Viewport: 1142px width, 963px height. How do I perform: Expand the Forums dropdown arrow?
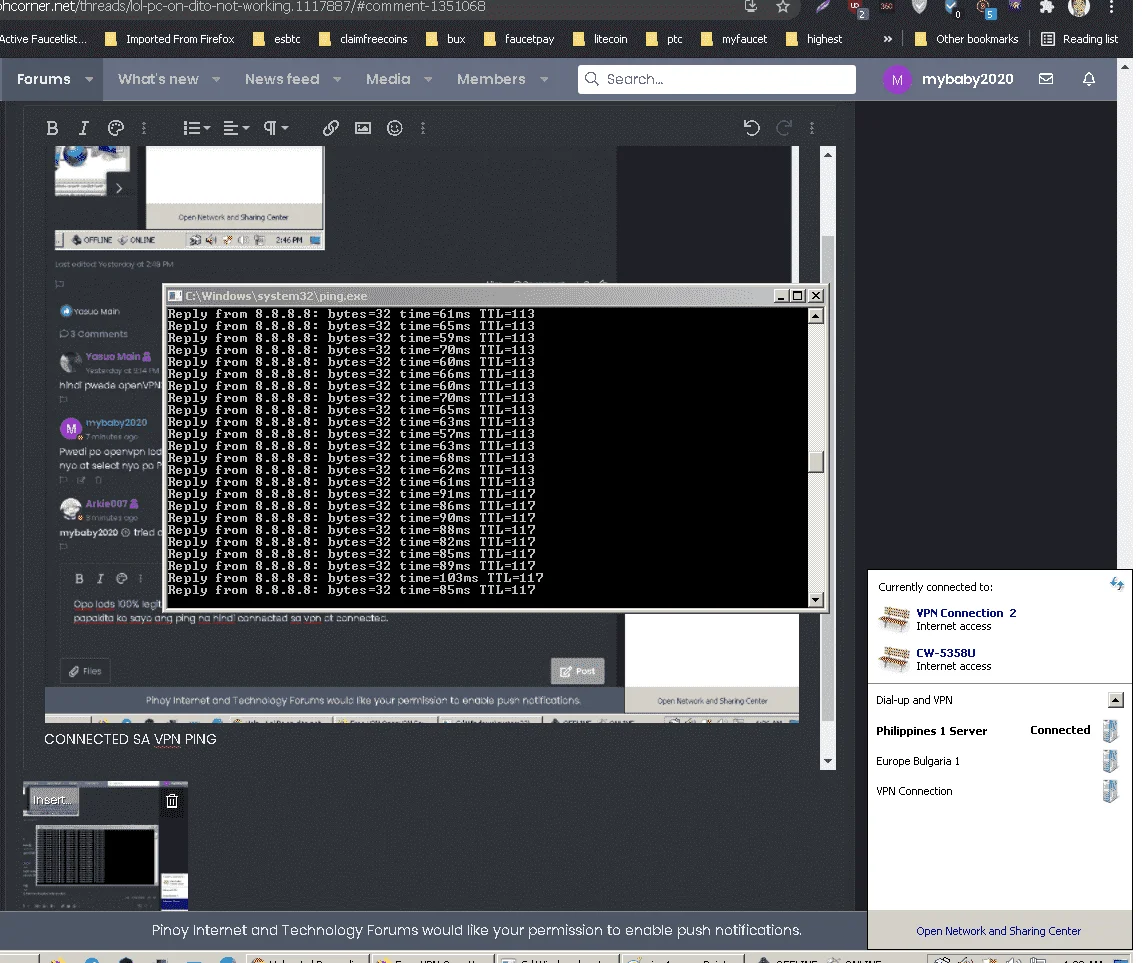tap(89, 79)
